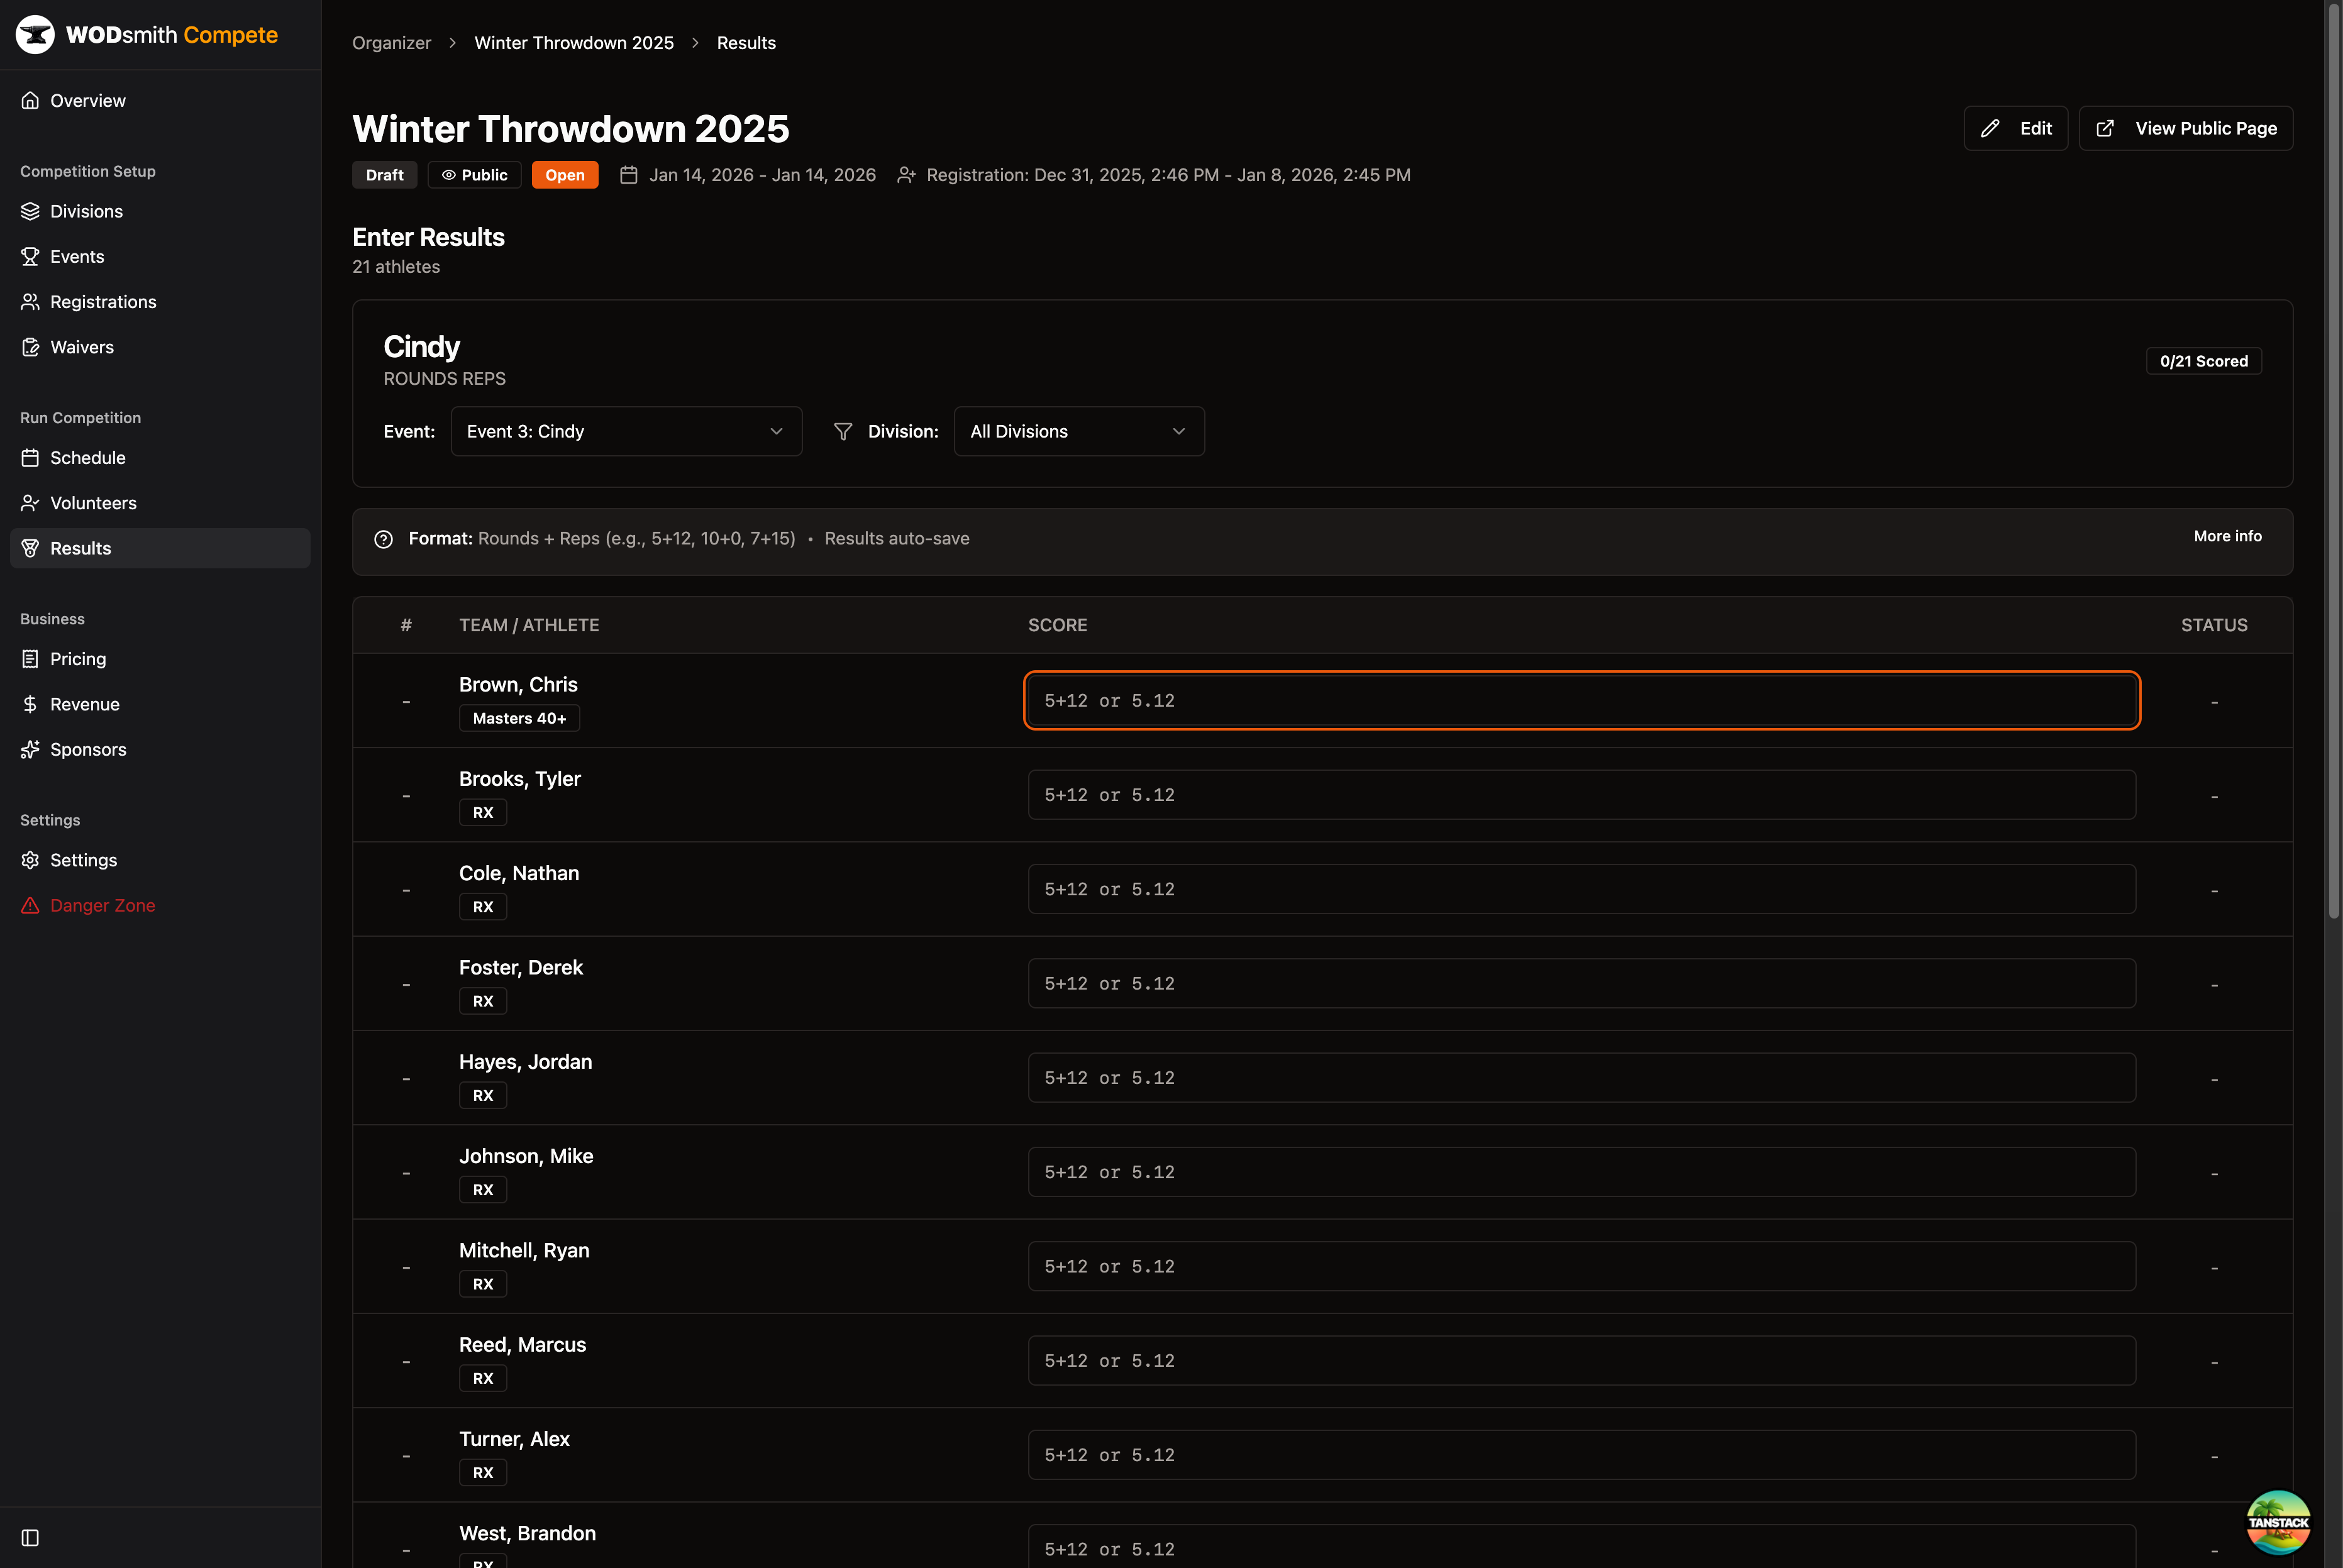The width and height of the screenshot is (2343, 1568).
Task: Focus score input for Brooks, Tyler
Action: pos(1581,795)
